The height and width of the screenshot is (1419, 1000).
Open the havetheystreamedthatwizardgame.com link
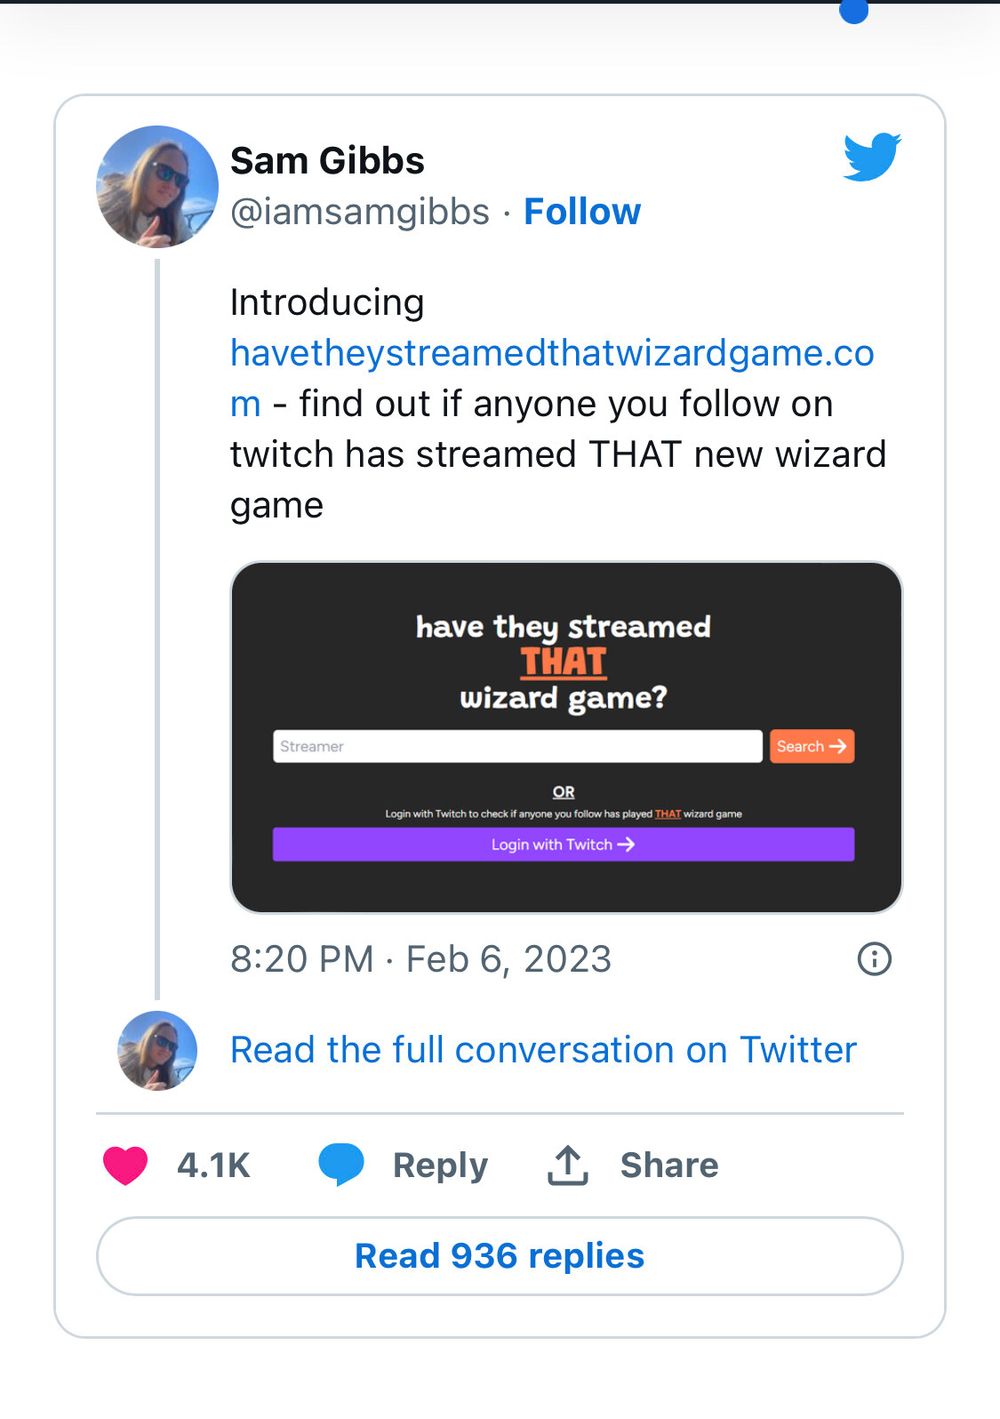552,353
